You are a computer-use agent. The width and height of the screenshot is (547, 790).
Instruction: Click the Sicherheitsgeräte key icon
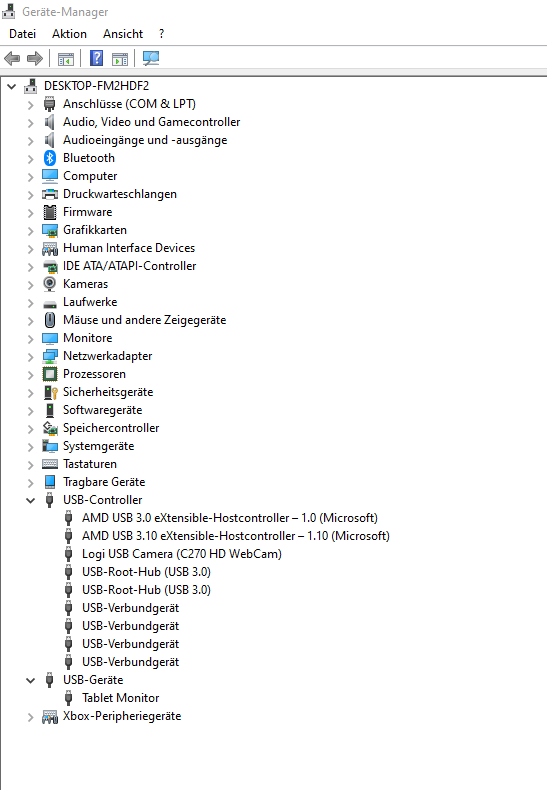50,392
